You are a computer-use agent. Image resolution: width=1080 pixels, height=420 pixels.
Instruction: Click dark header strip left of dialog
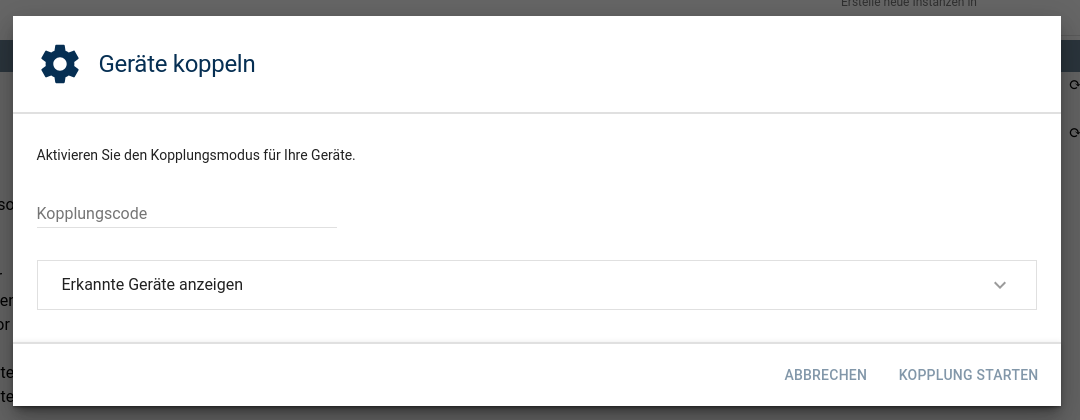pos(6,56)
